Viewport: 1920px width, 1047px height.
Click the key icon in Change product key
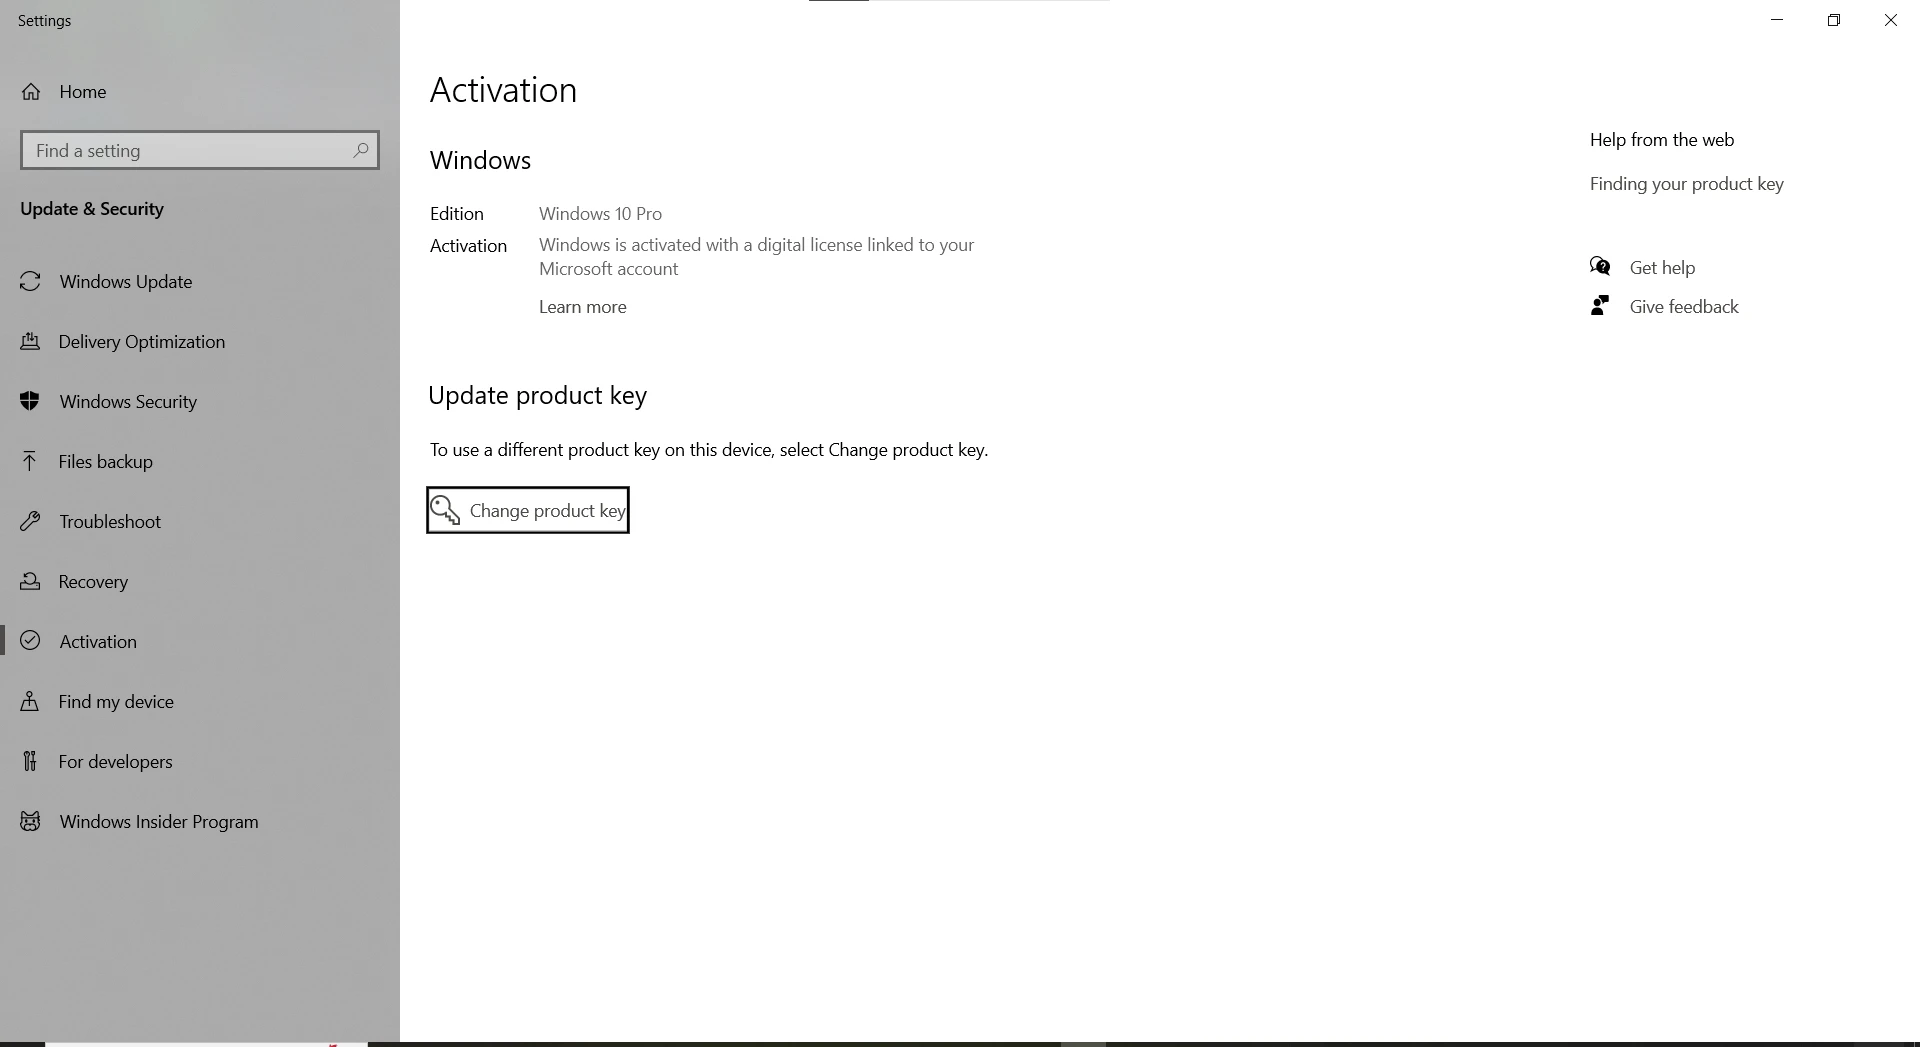(x=445, y=510)
